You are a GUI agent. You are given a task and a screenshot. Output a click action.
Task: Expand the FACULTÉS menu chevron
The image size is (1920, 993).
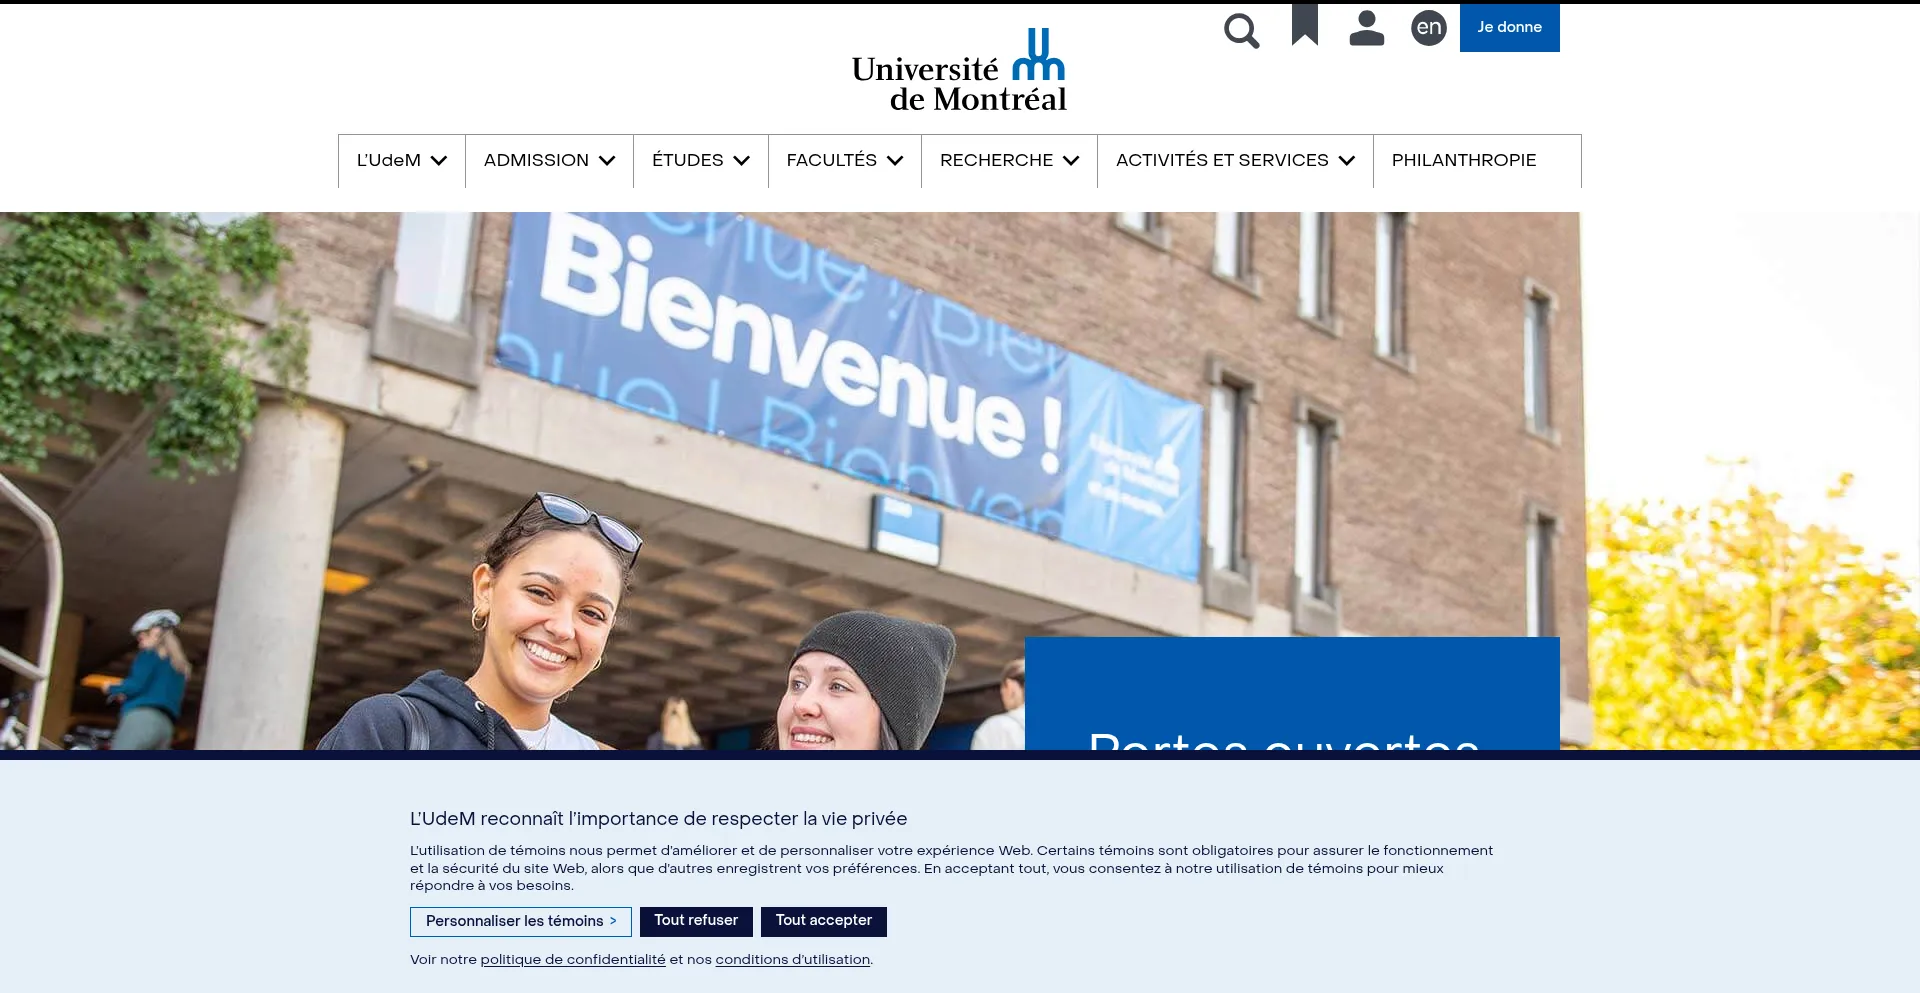click(x=895, y=161)
